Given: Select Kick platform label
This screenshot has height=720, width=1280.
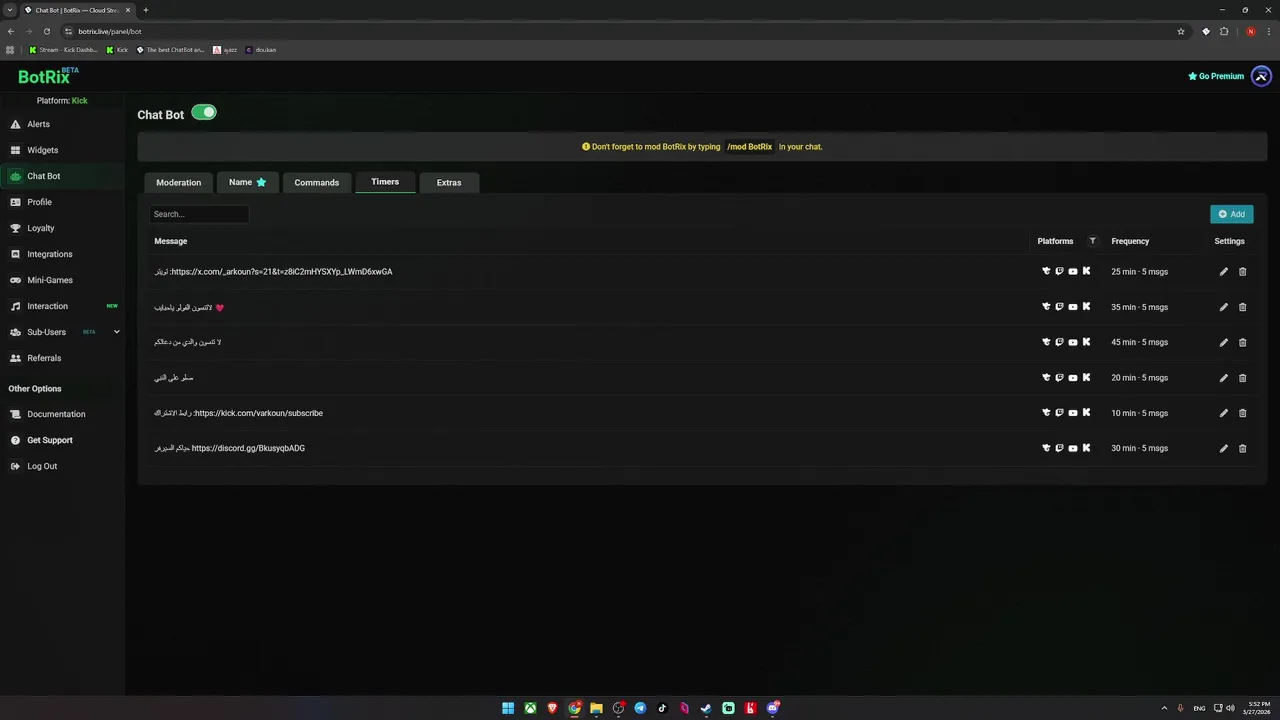Looking at the screenshot, I should tap(80, 101).
